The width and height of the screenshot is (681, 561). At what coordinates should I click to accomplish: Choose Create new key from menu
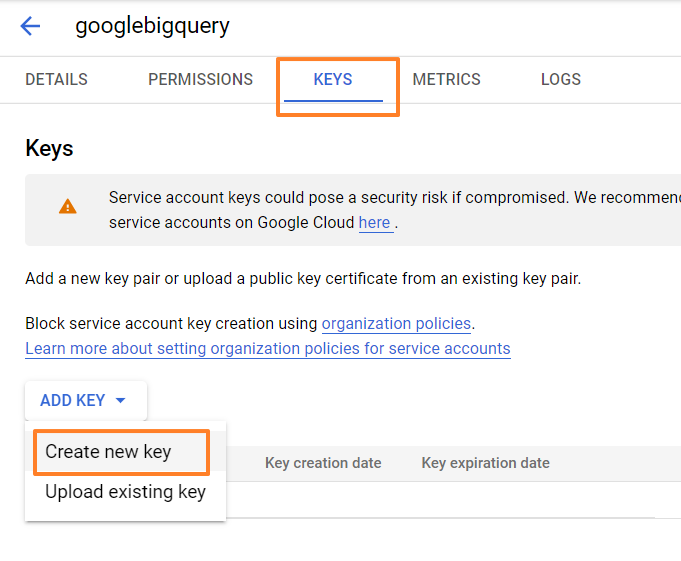click(108, 452)
